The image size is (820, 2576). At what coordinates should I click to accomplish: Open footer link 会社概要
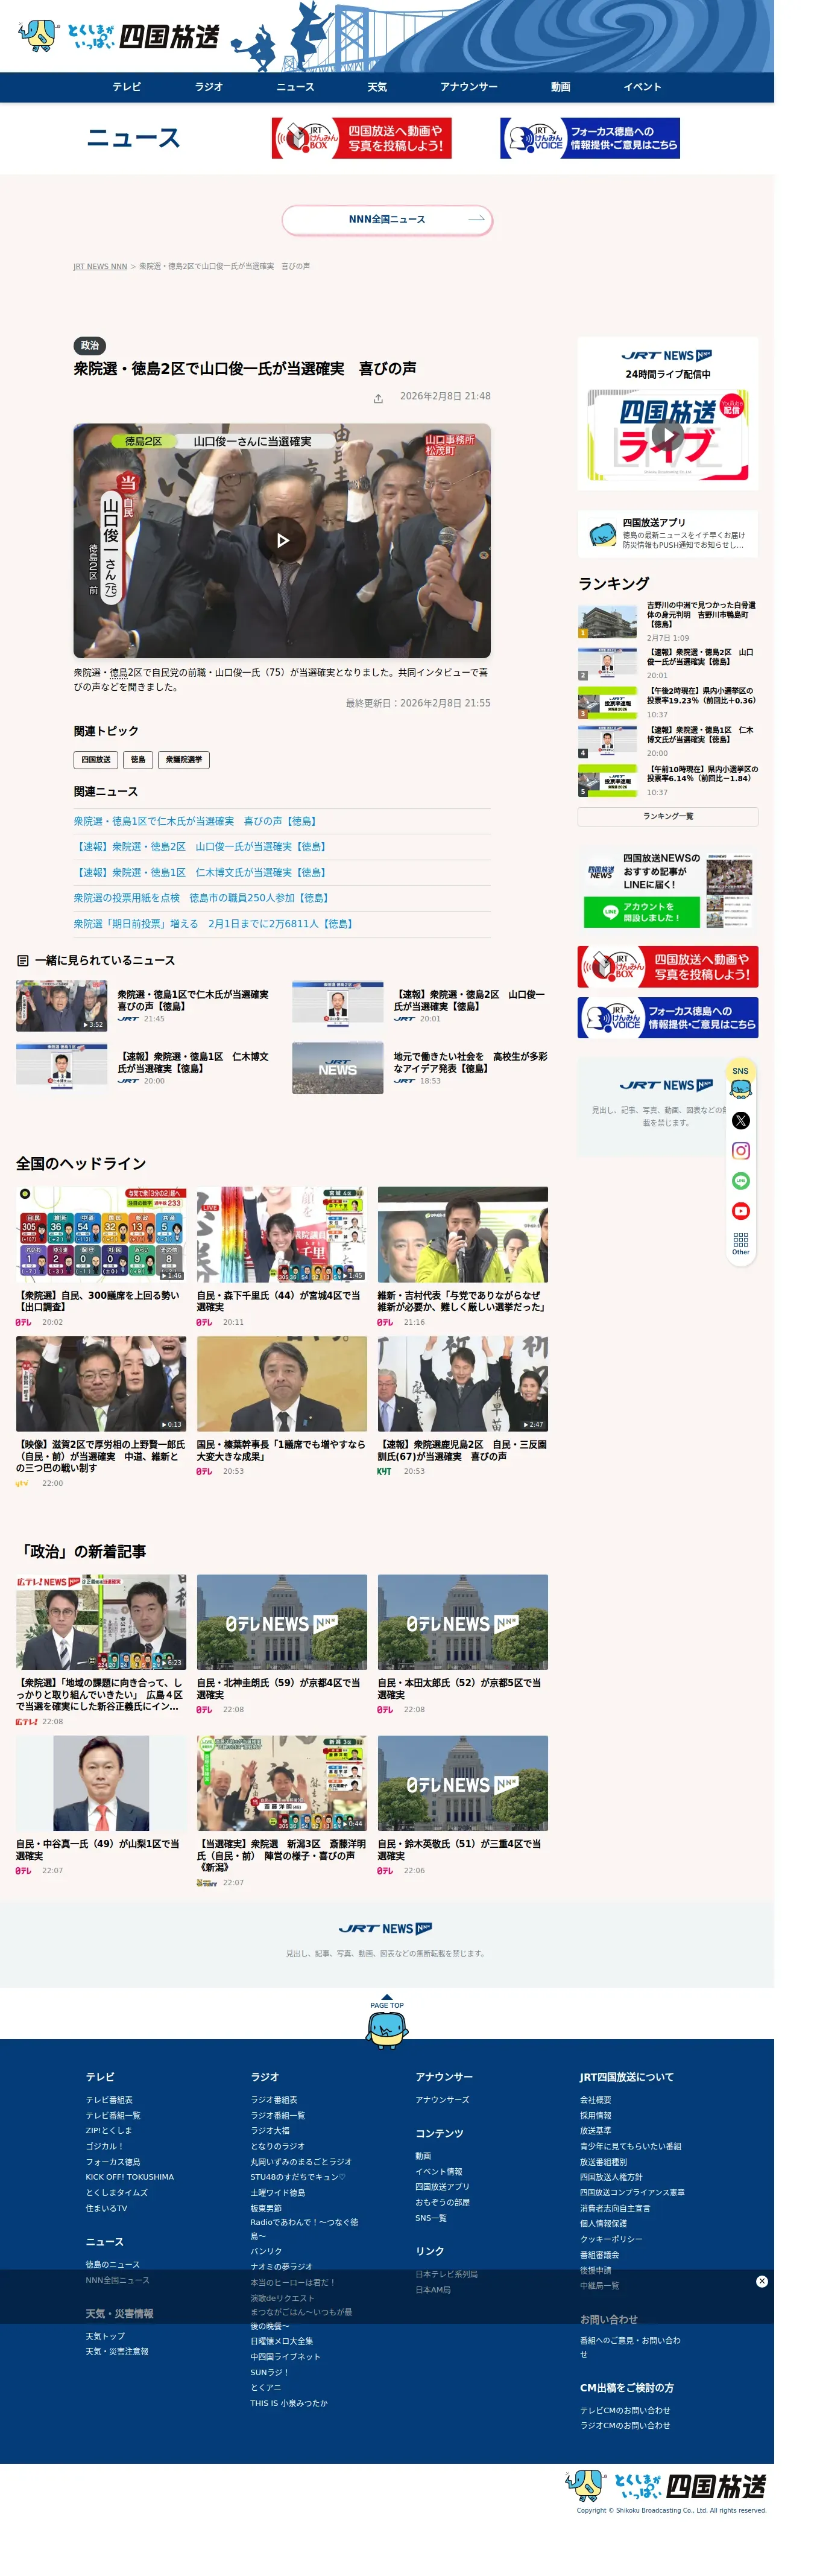[x=595, y=2100]
